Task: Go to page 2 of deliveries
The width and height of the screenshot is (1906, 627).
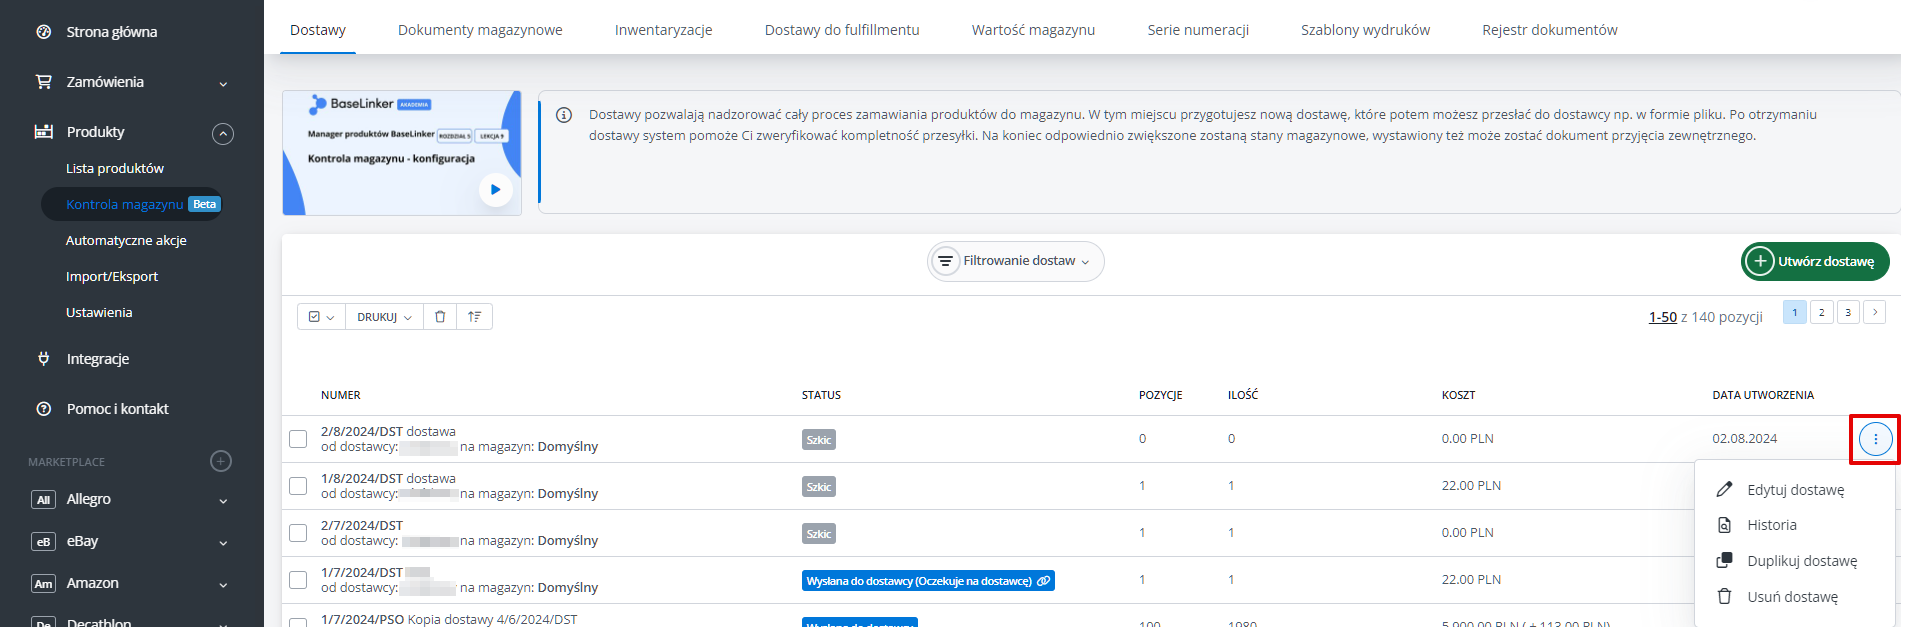Action: pyautogui.click(x=1821, y=312)
